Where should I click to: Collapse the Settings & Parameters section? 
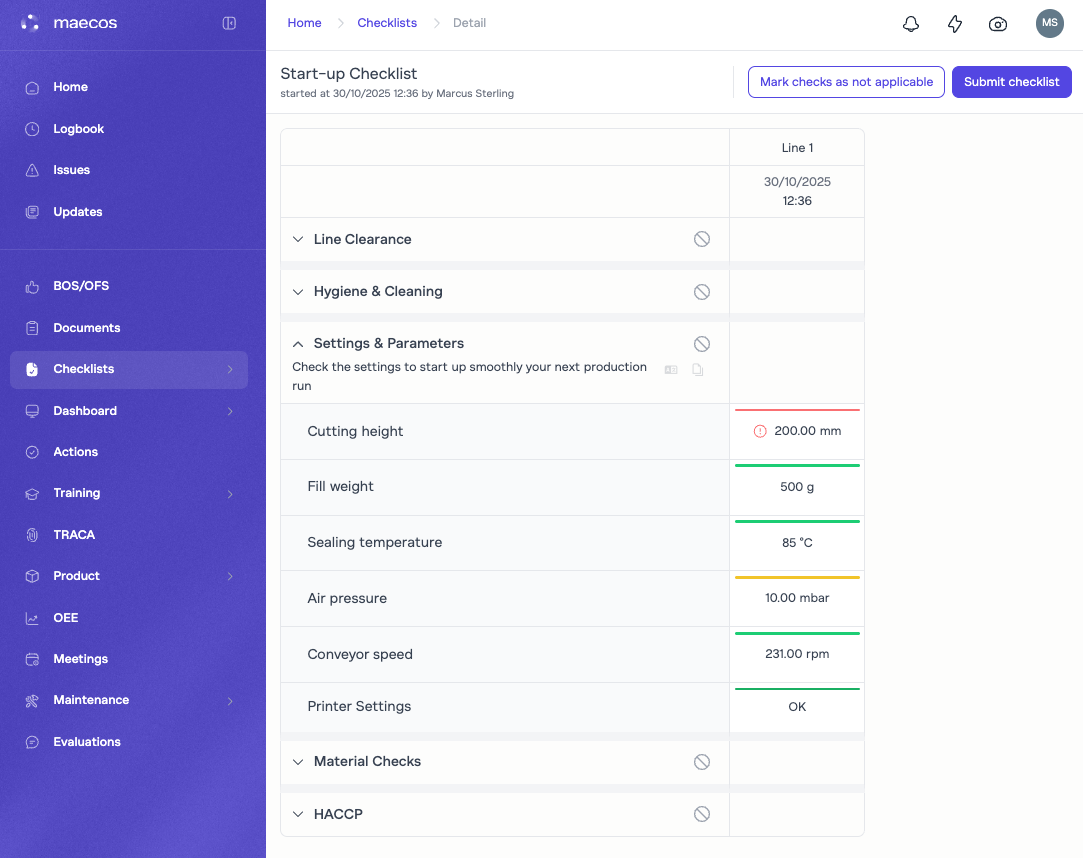click(298, 344)
